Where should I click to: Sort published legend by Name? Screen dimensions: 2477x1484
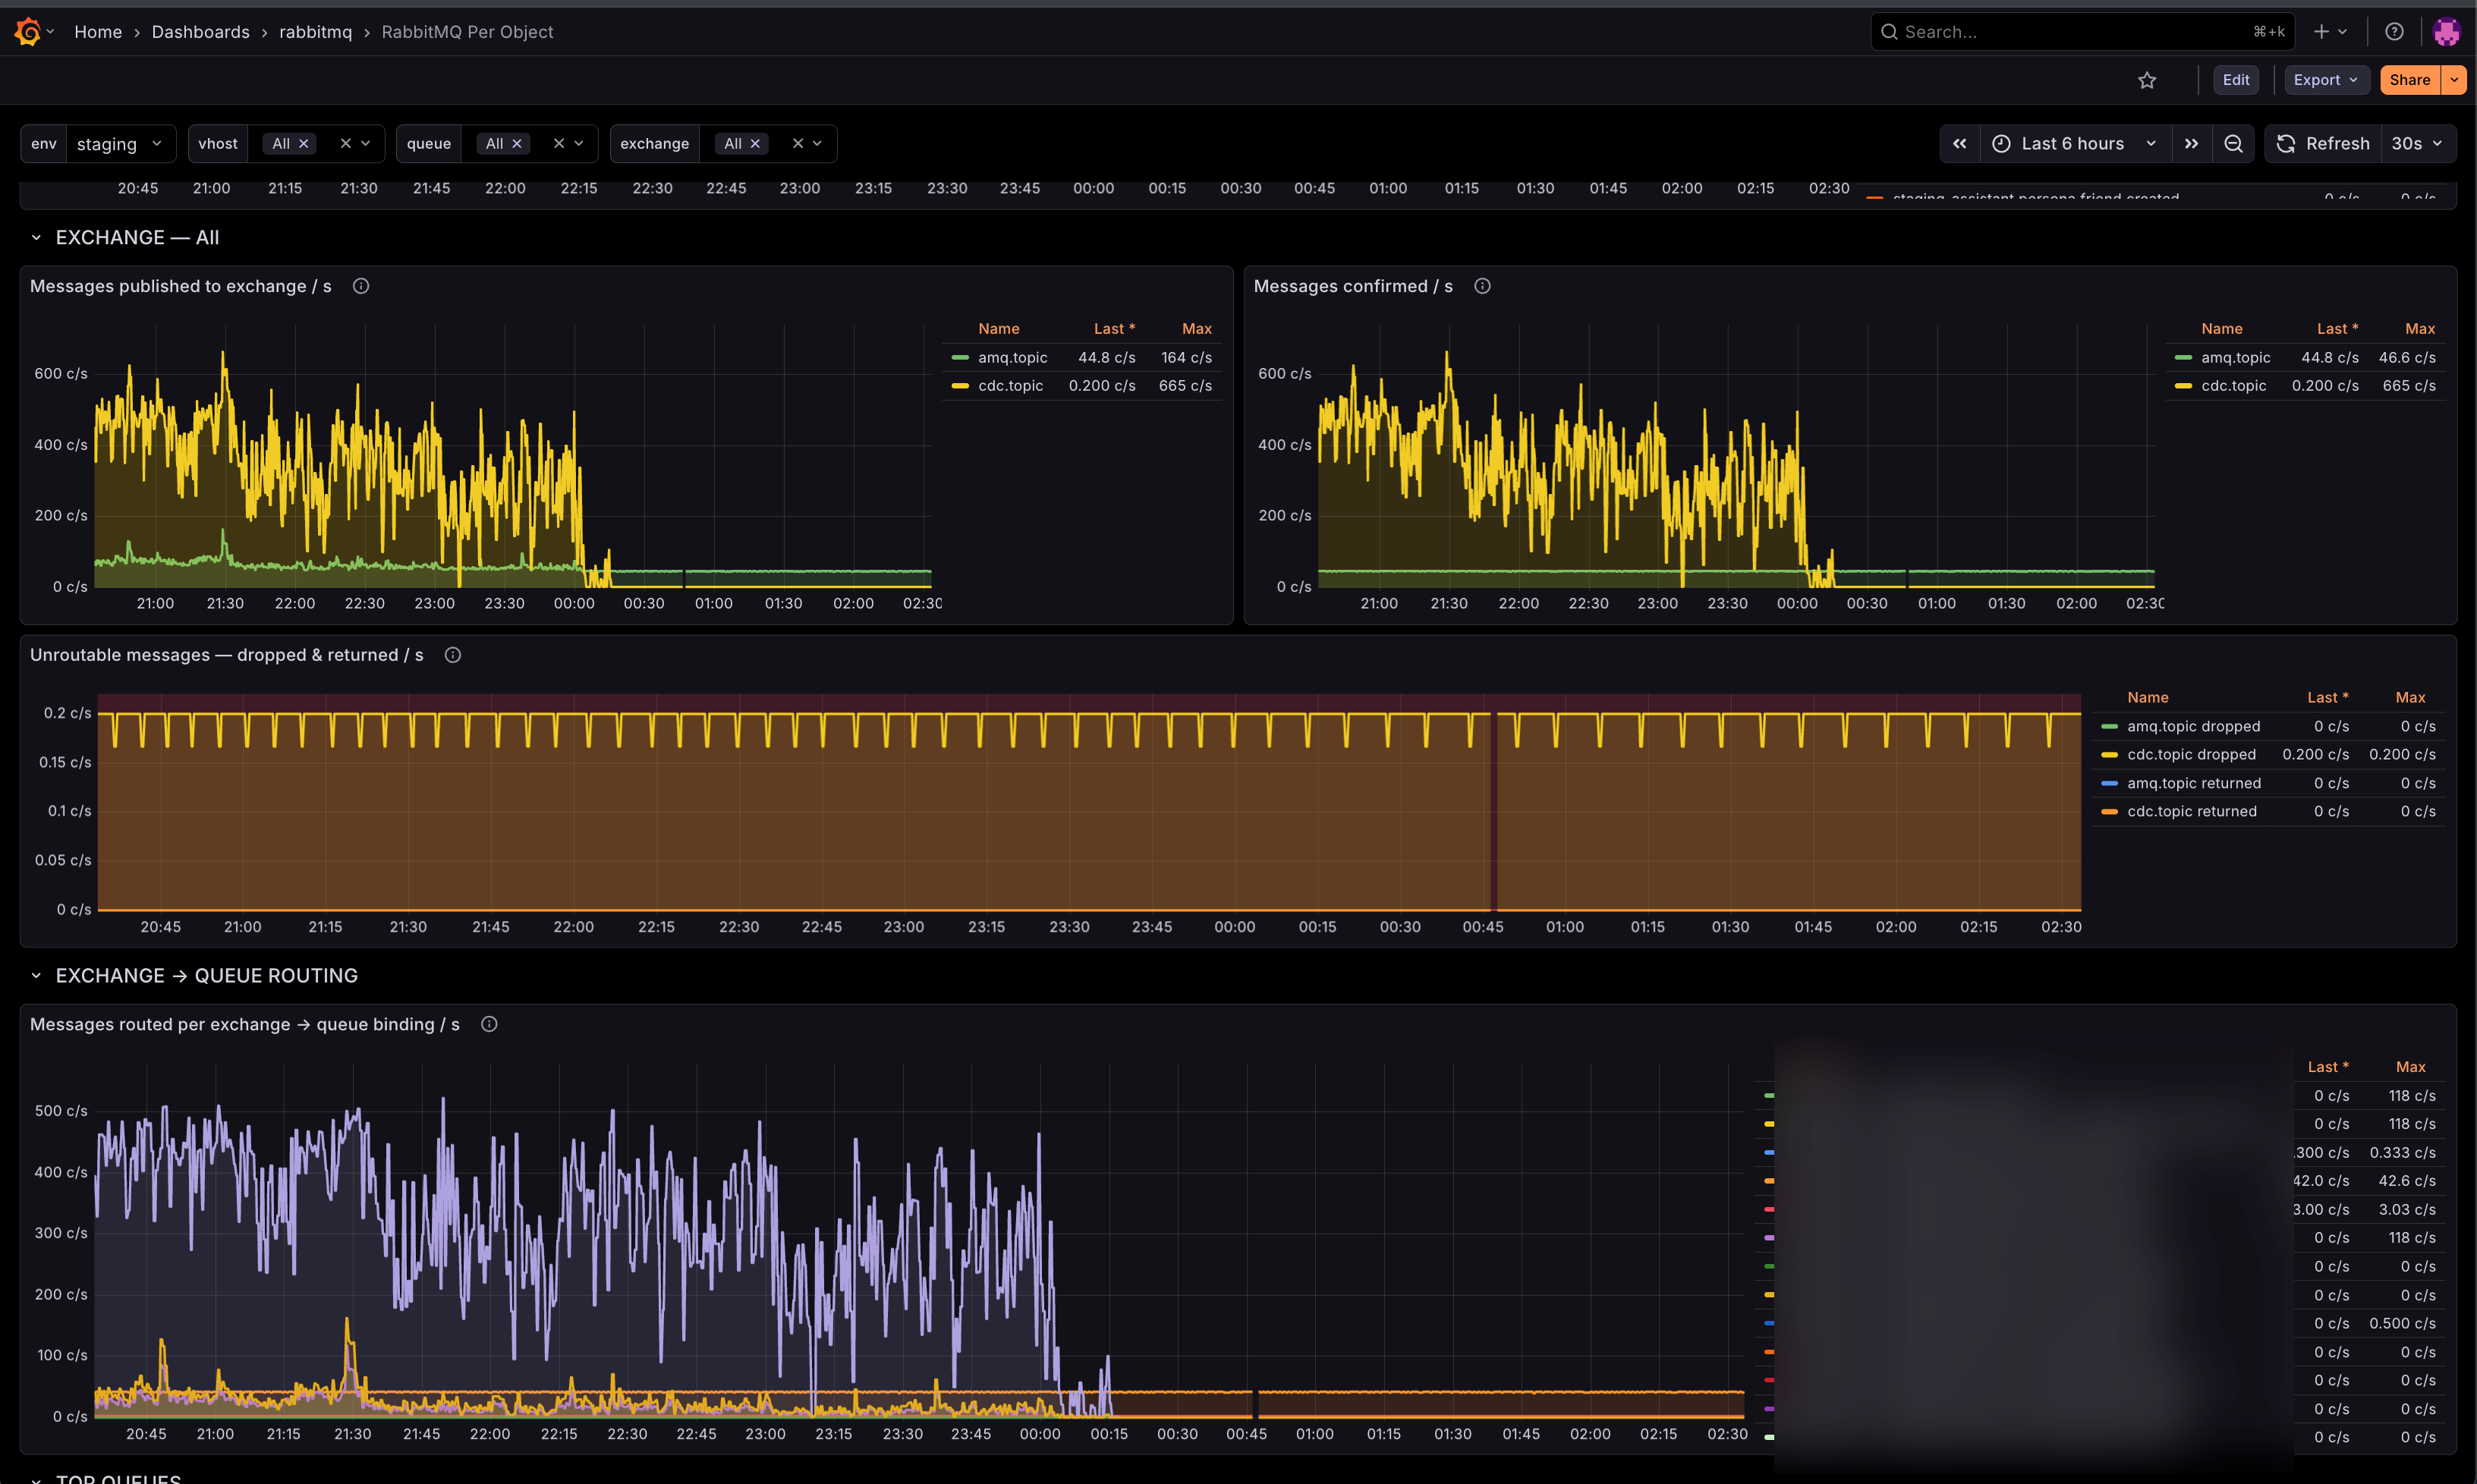(998, 329)
